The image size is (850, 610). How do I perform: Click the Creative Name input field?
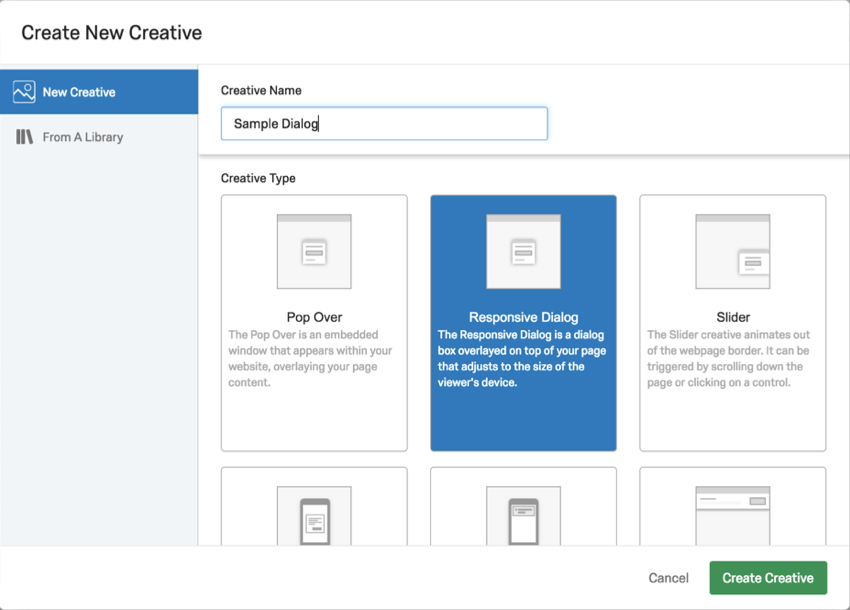pos(384,124)
